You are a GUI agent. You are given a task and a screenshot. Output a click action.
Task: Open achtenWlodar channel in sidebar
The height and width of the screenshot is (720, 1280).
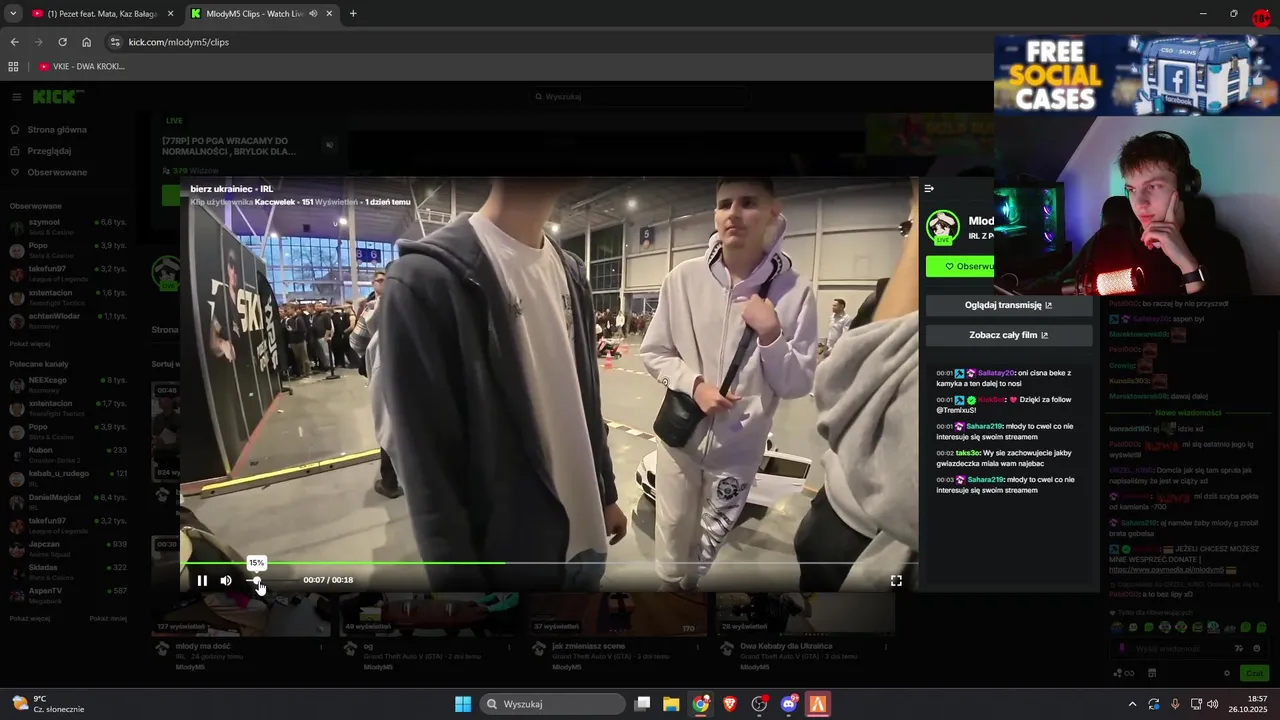click(68, 320)
